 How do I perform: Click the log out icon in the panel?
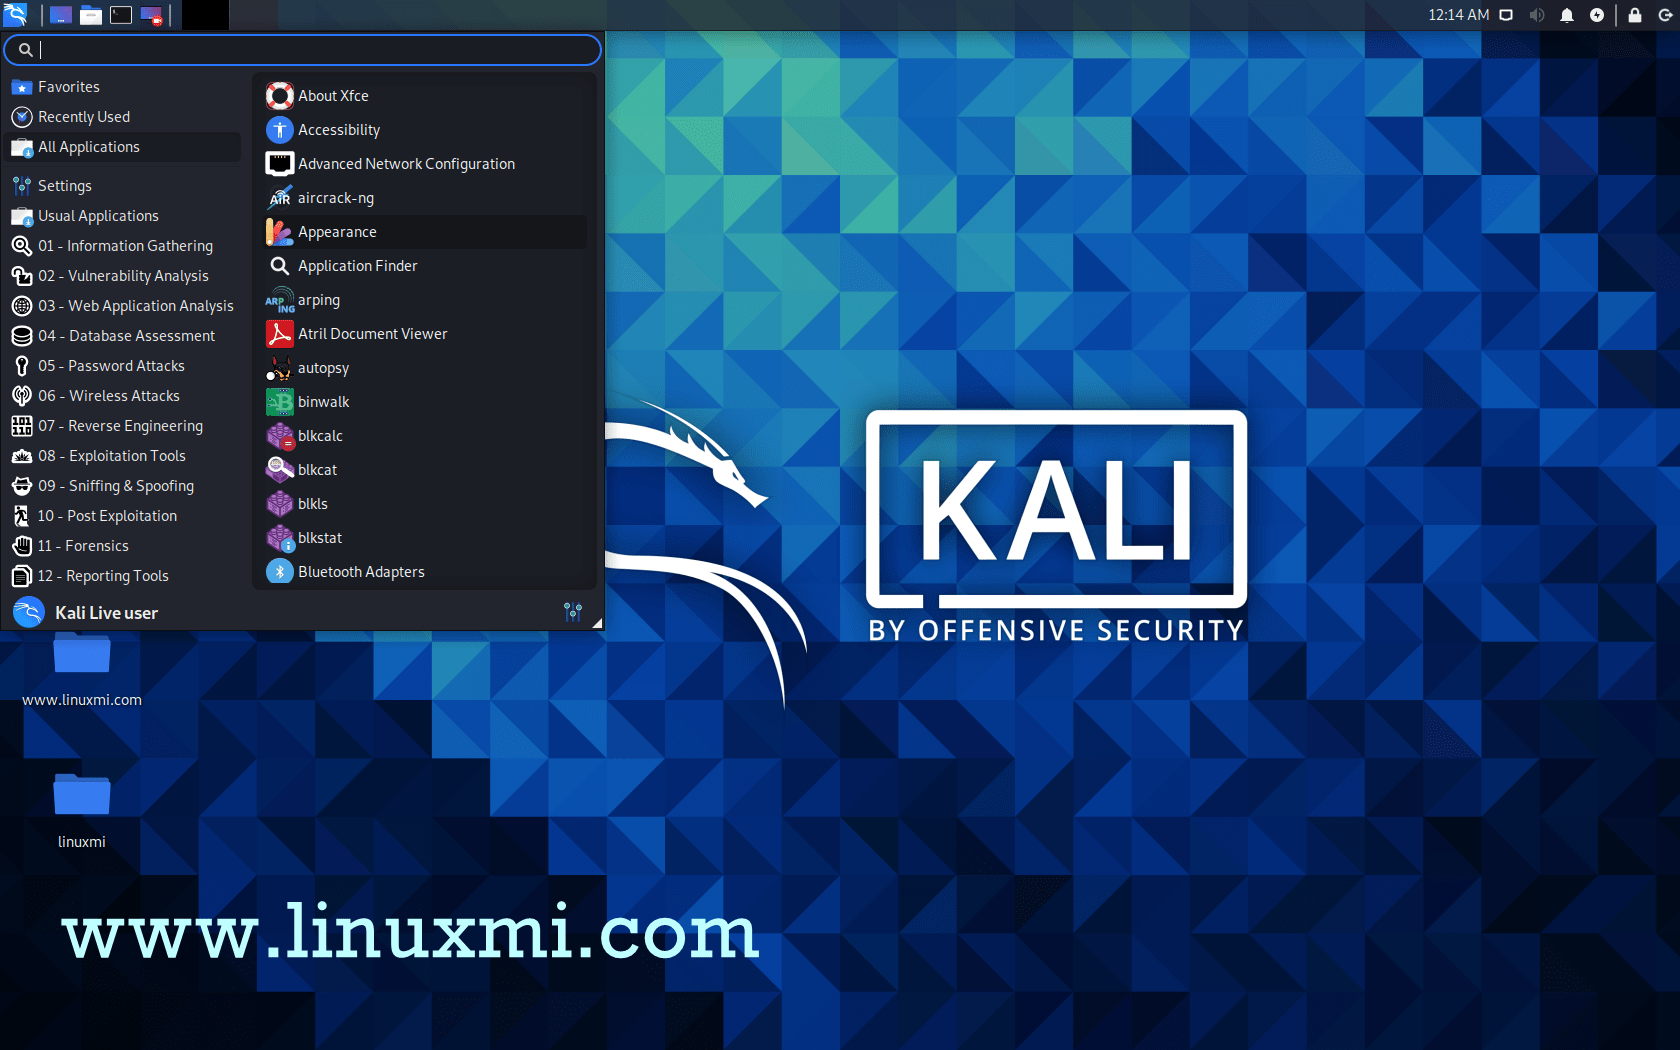[x=1665, y=15]
